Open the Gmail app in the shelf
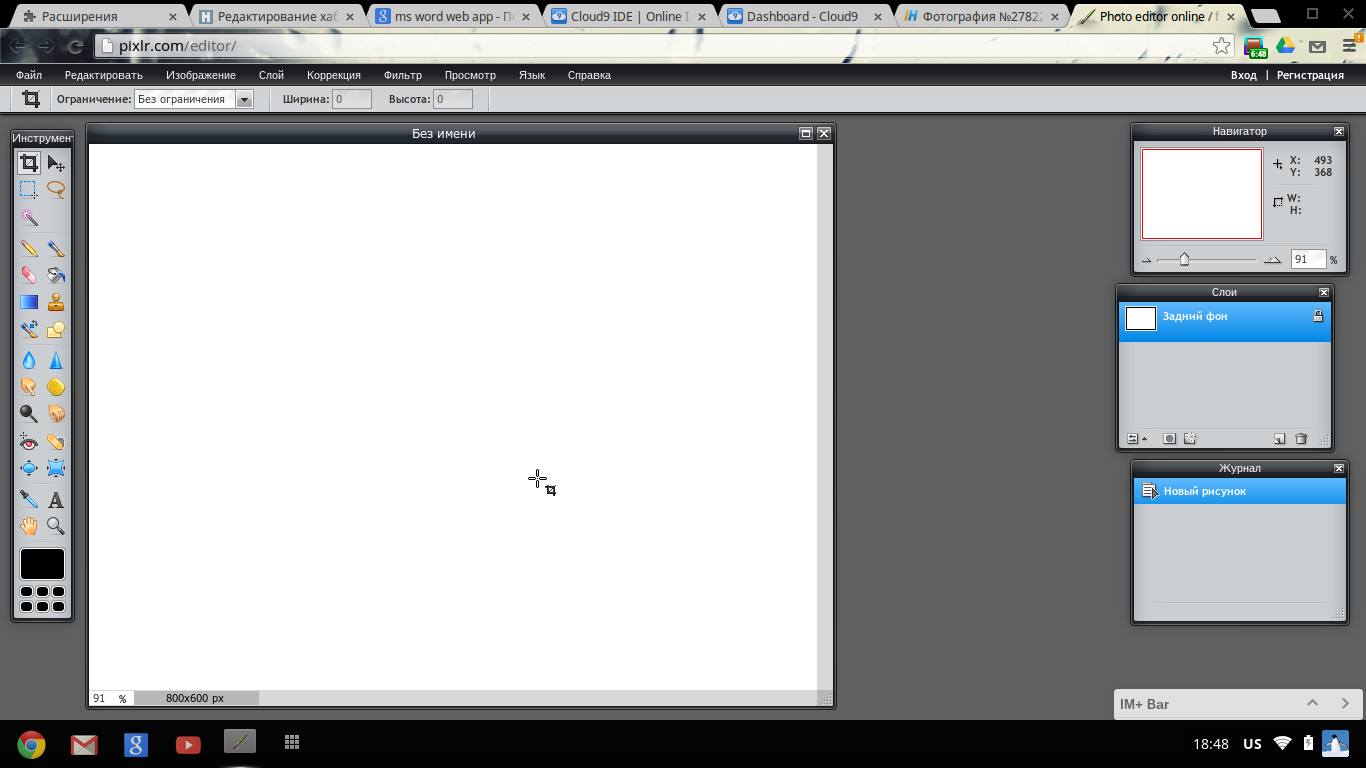 click(84, 744)
